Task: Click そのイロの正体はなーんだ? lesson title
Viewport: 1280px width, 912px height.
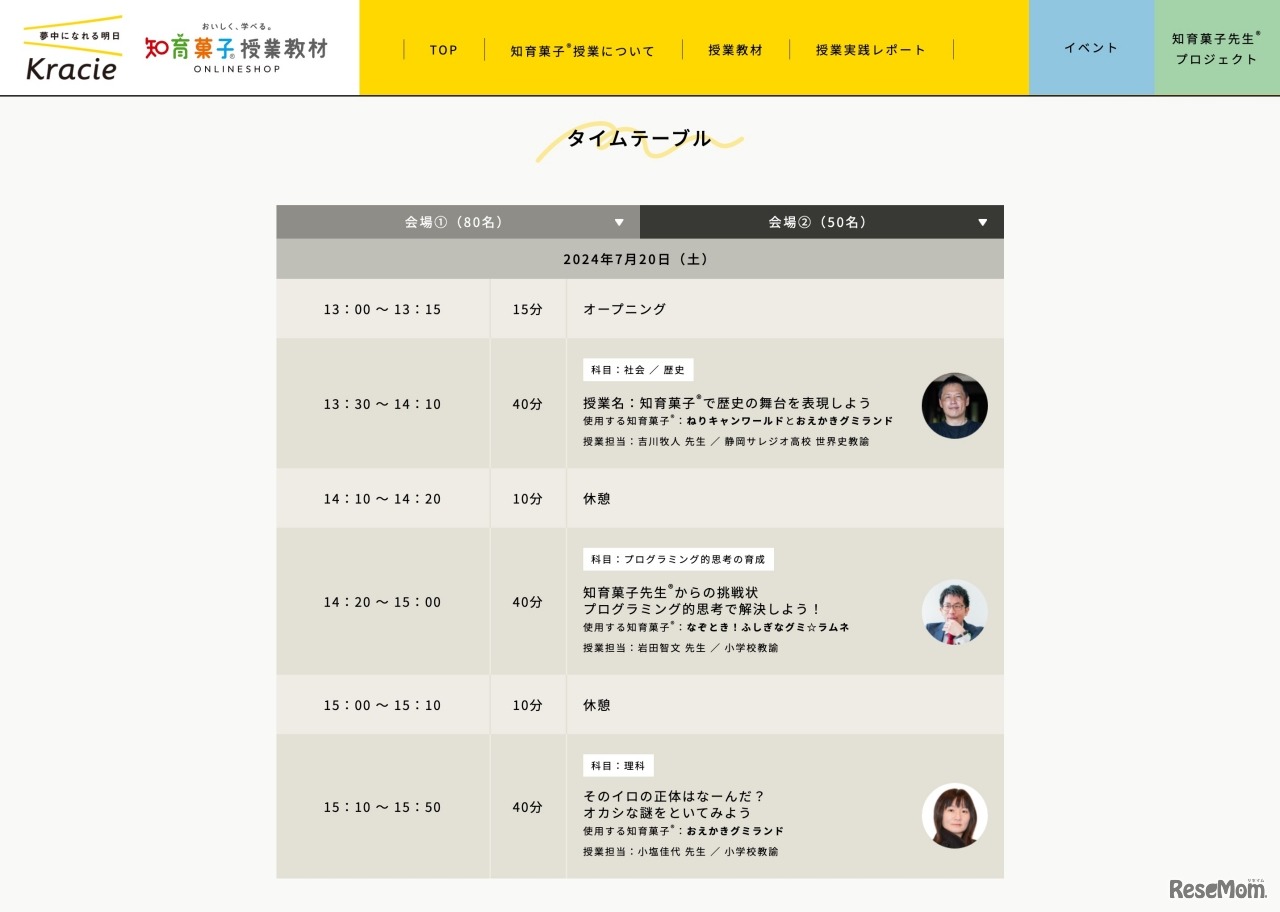Action: pyautogui.click(x=674, y=796)
